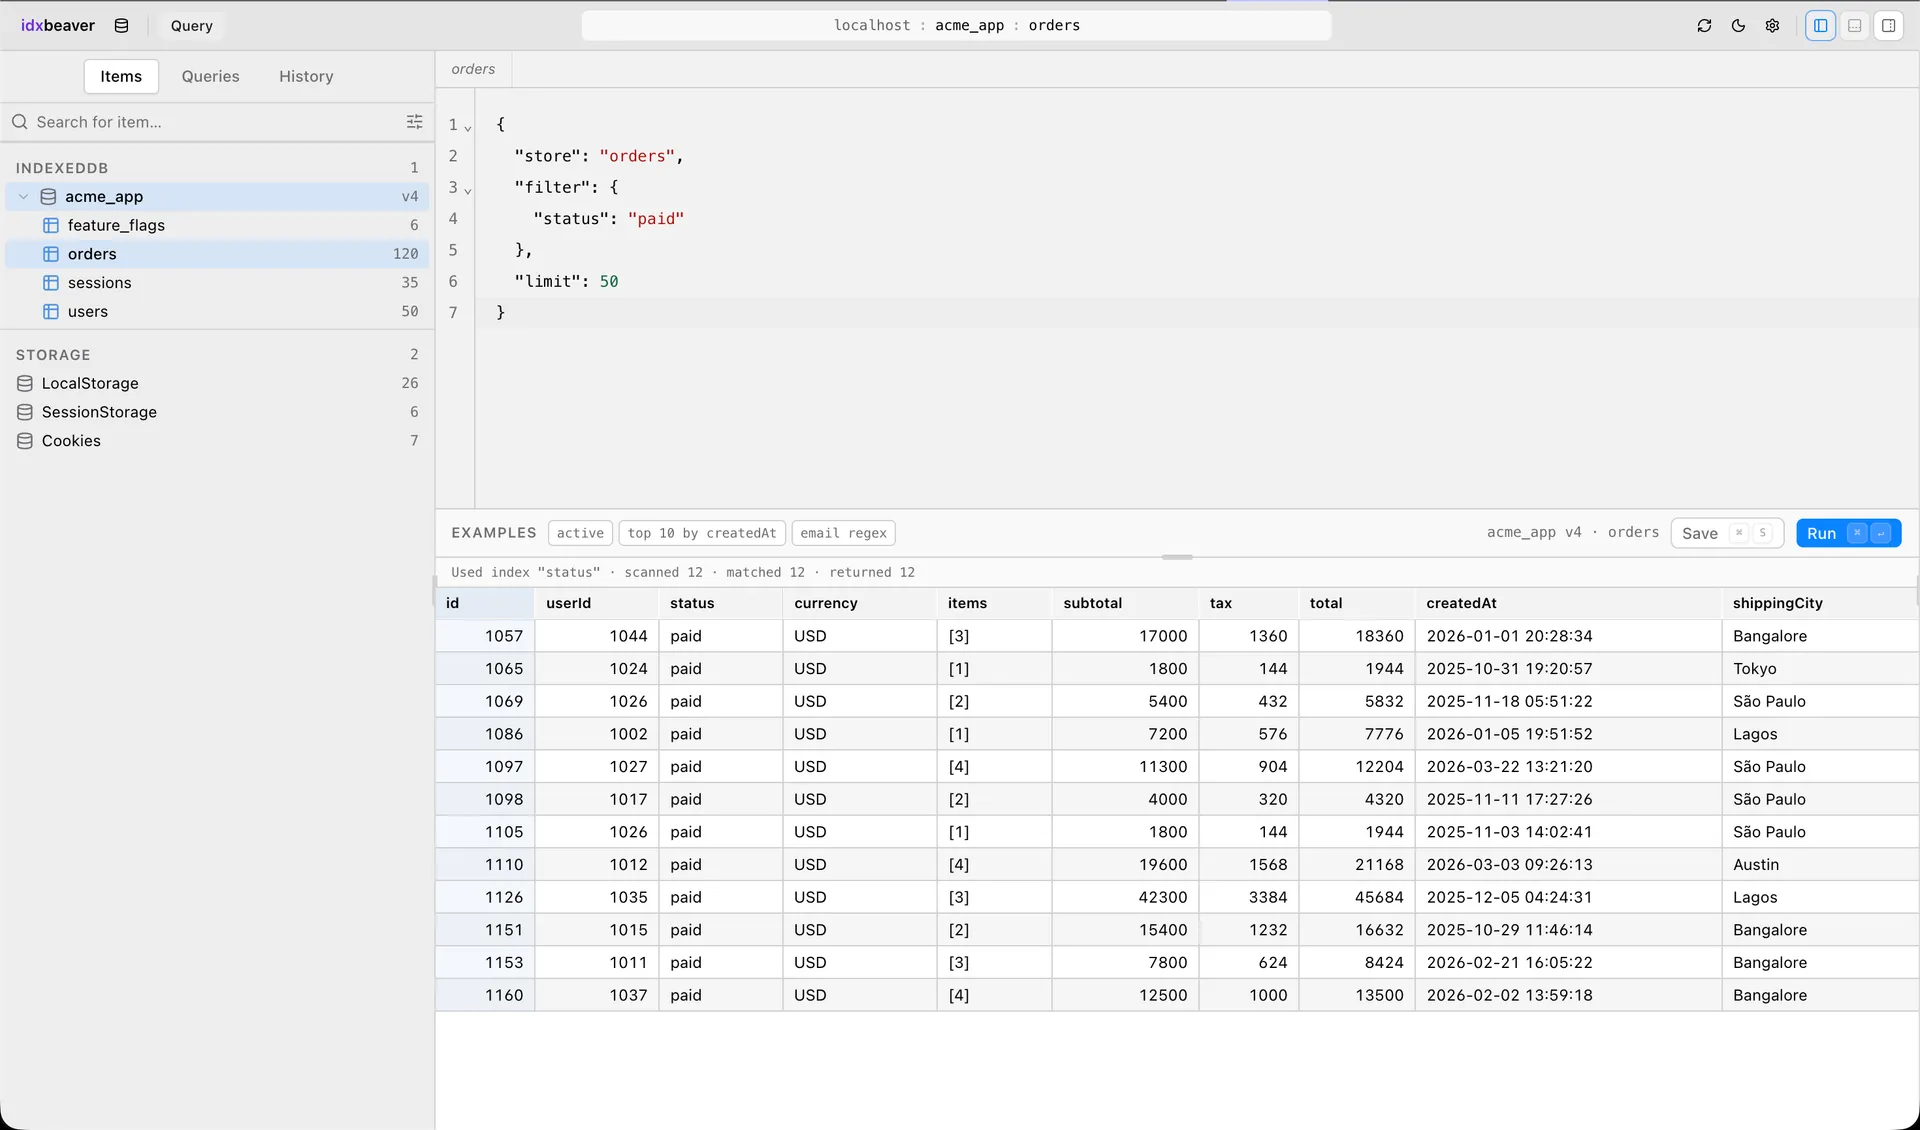Sort by tax column header
This screenshot has height=1130, width=1920.
[1249, 603]
